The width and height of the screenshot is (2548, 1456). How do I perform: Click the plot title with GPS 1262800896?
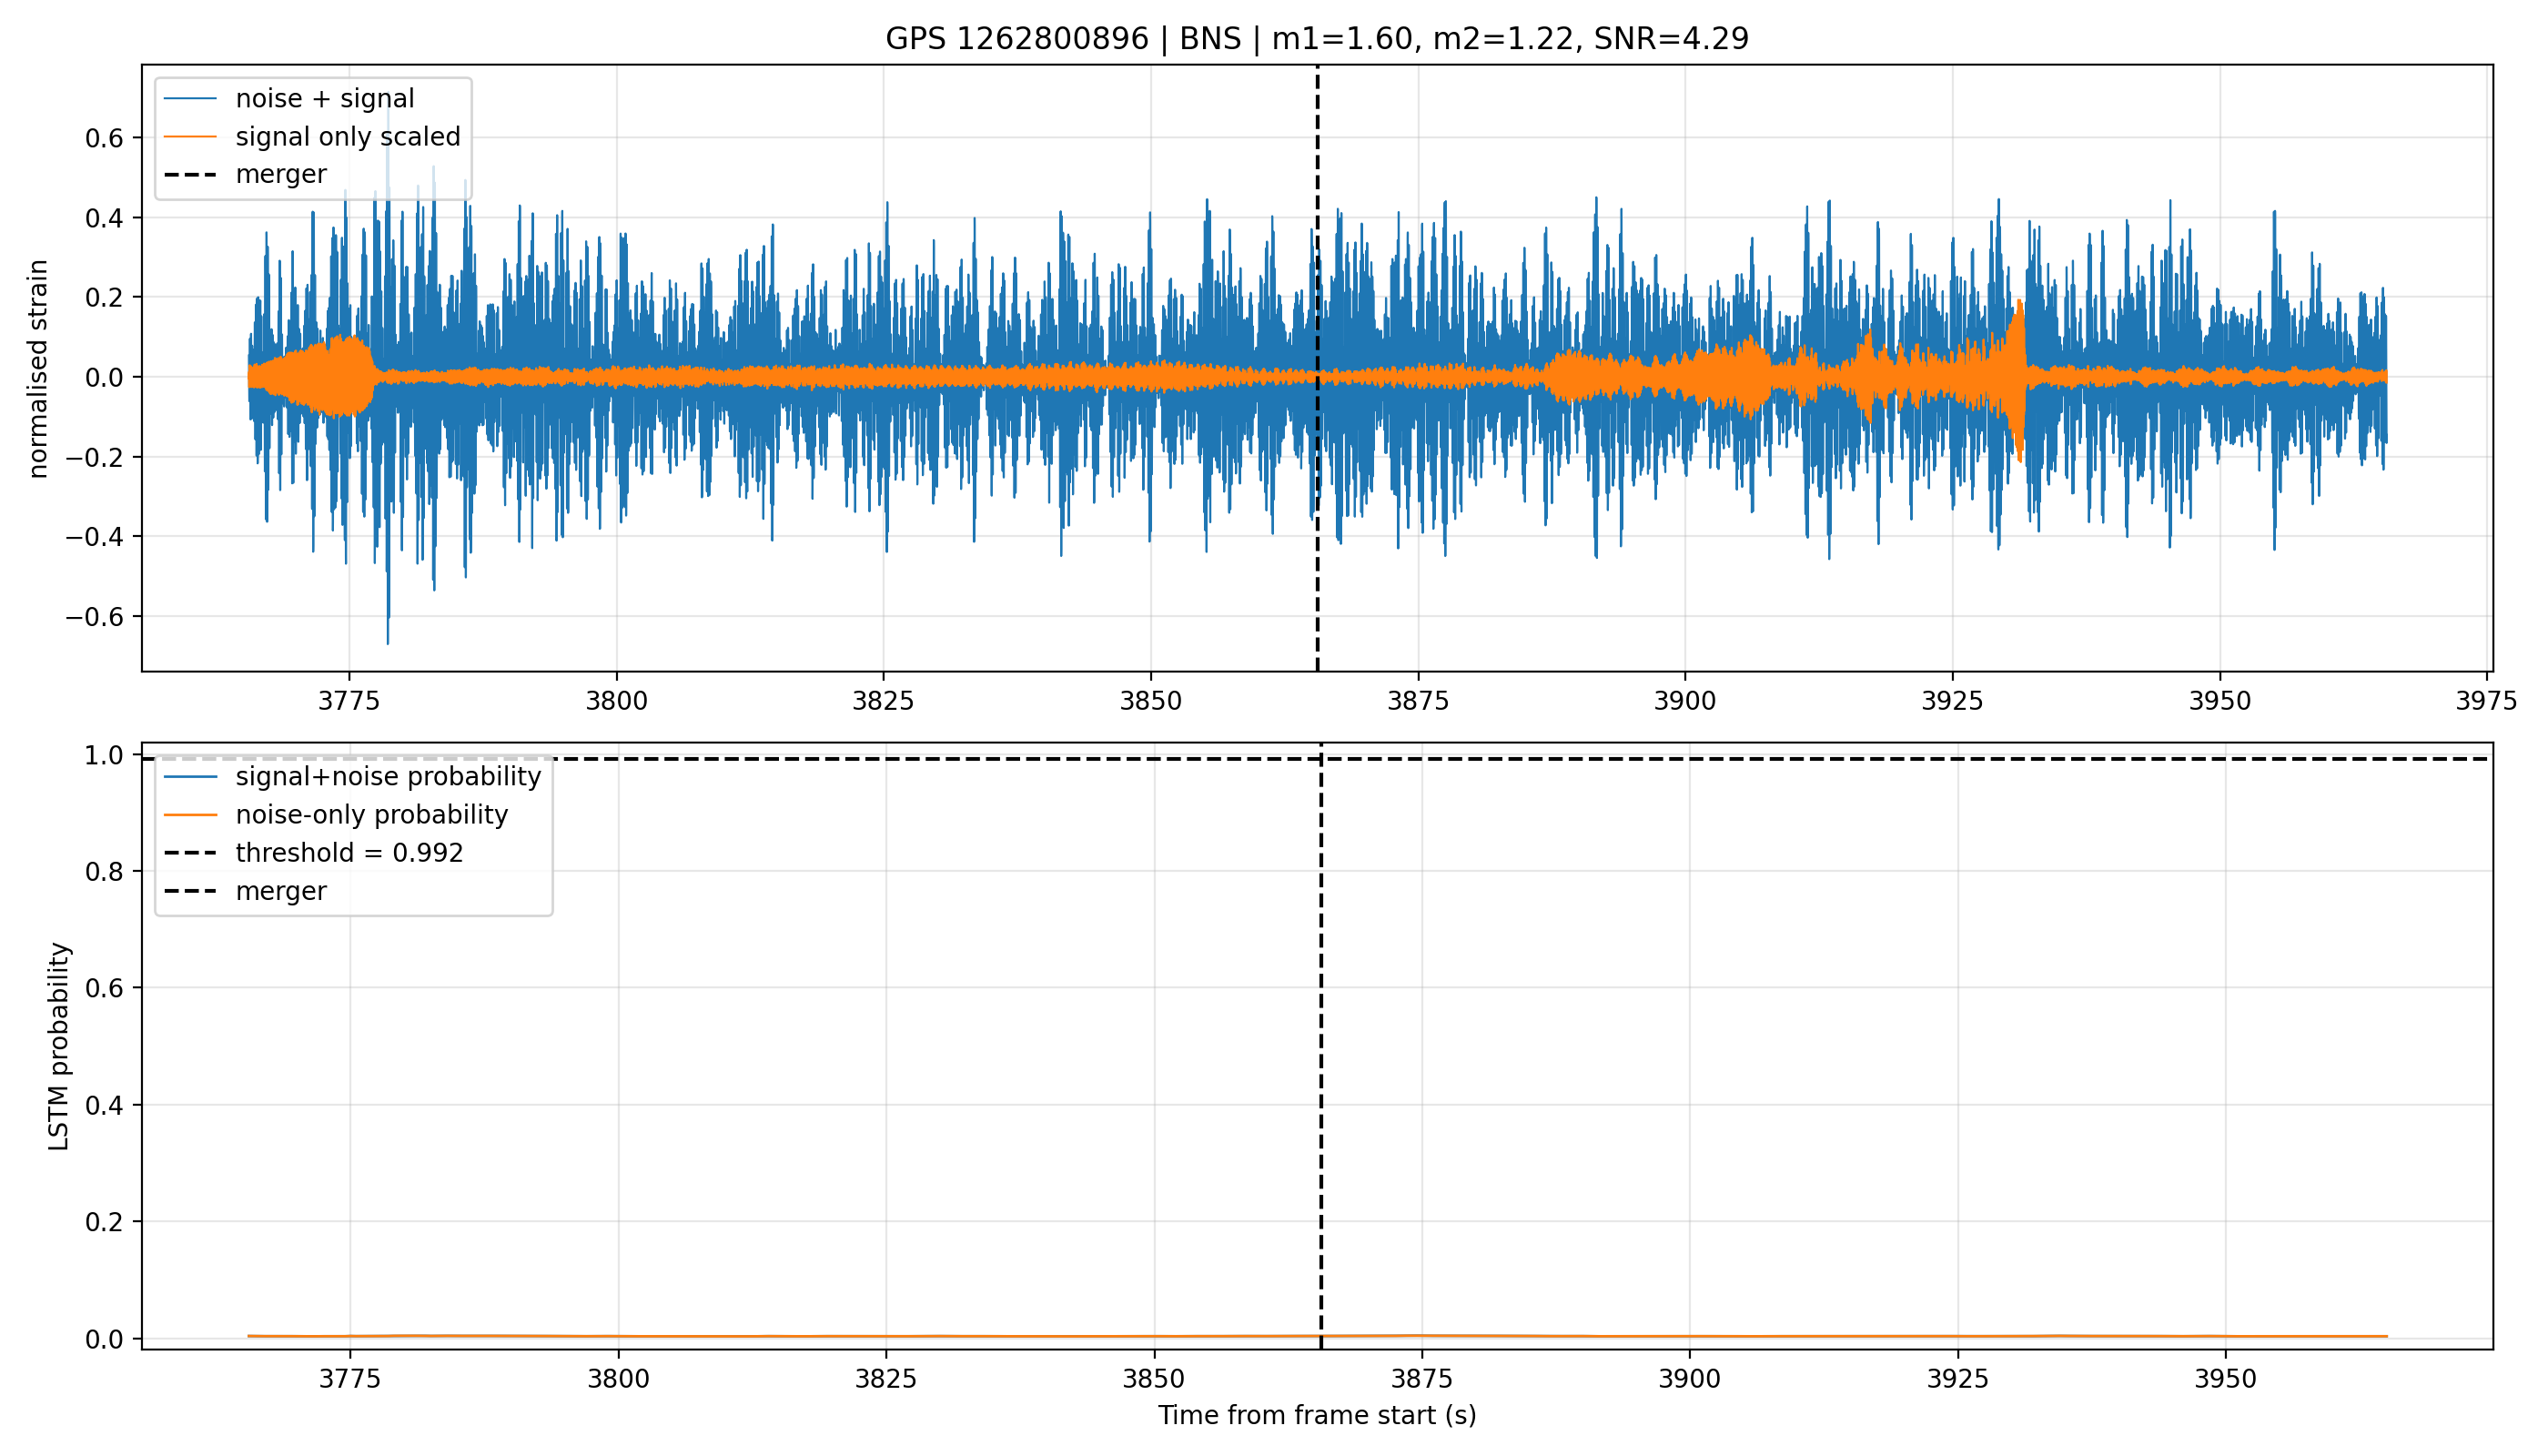1317,39
